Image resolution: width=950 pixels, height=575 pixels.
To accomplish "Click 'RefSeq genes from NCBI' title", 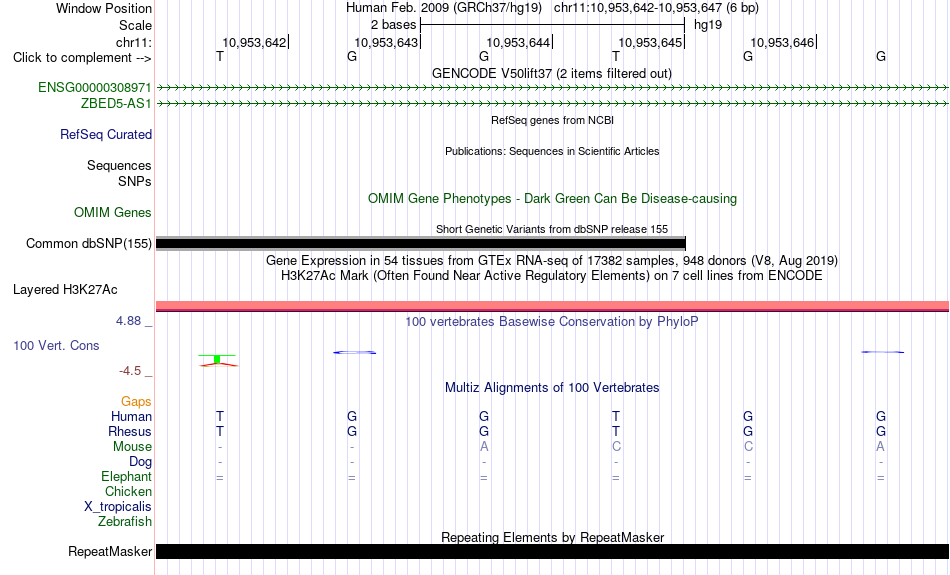I will tap(553, 120).
